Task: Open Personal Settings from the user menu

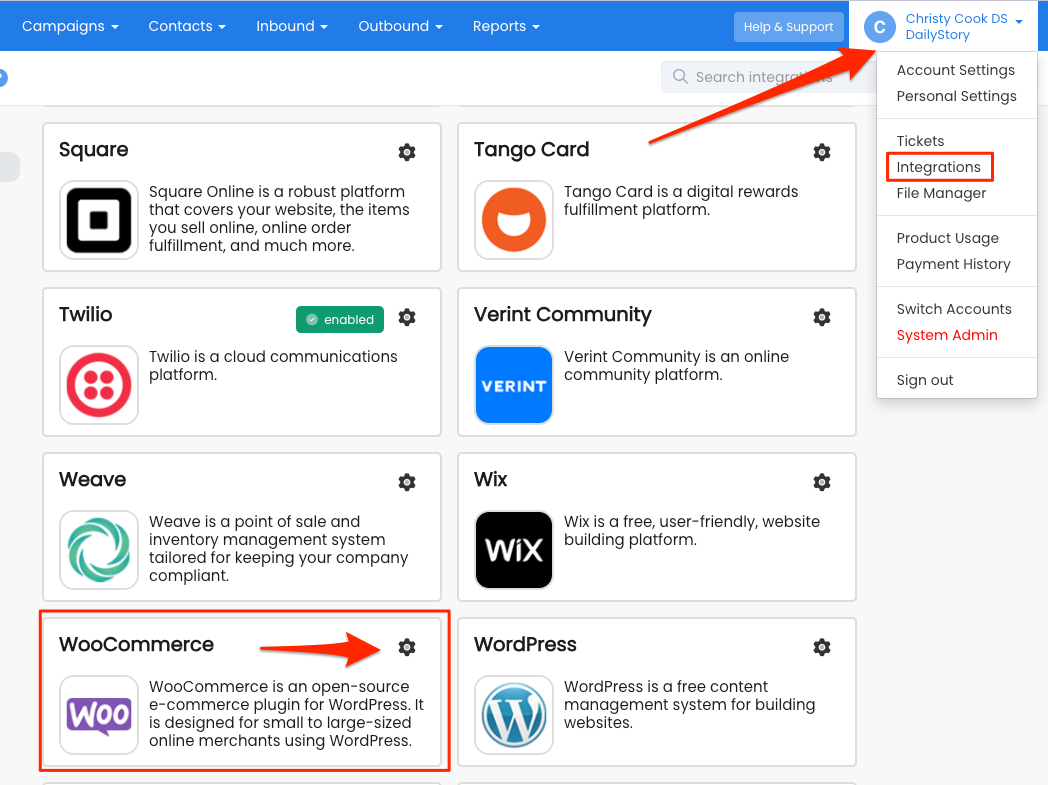Action: tap(956, 96)
